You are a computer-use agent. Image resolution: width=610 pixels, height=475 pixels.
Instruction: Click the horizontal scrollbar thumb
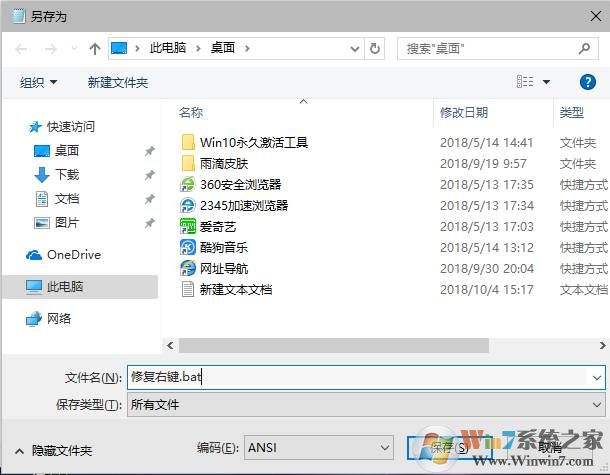pyautogui.click(x=334, y=345)
